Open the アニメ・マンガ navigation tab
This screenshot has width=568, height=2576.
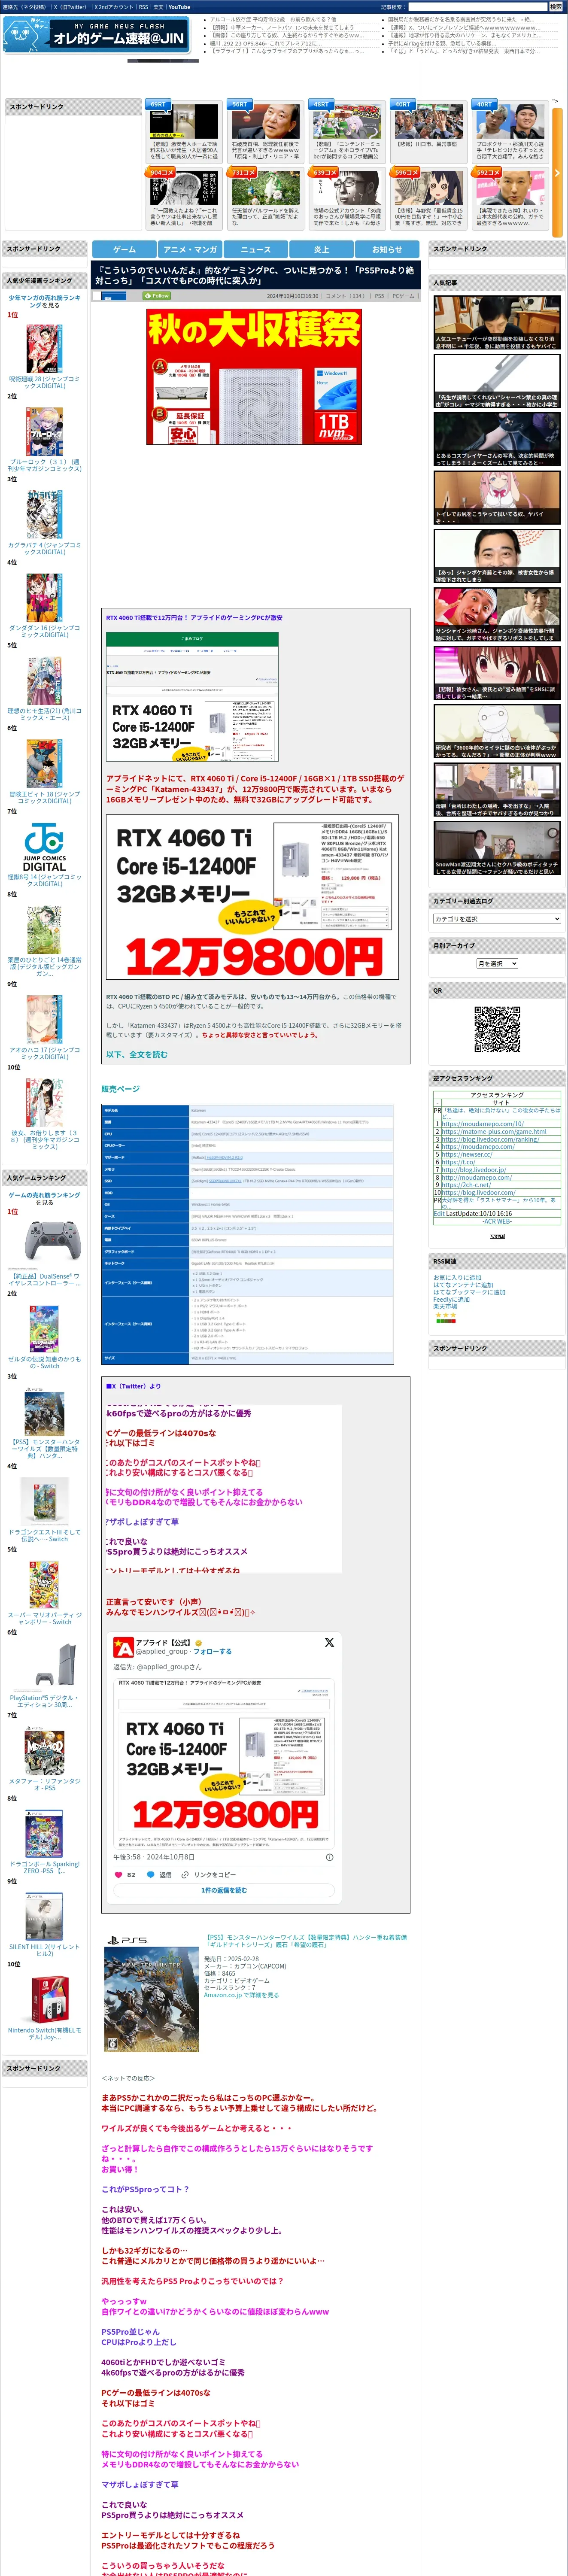point(190,249)
